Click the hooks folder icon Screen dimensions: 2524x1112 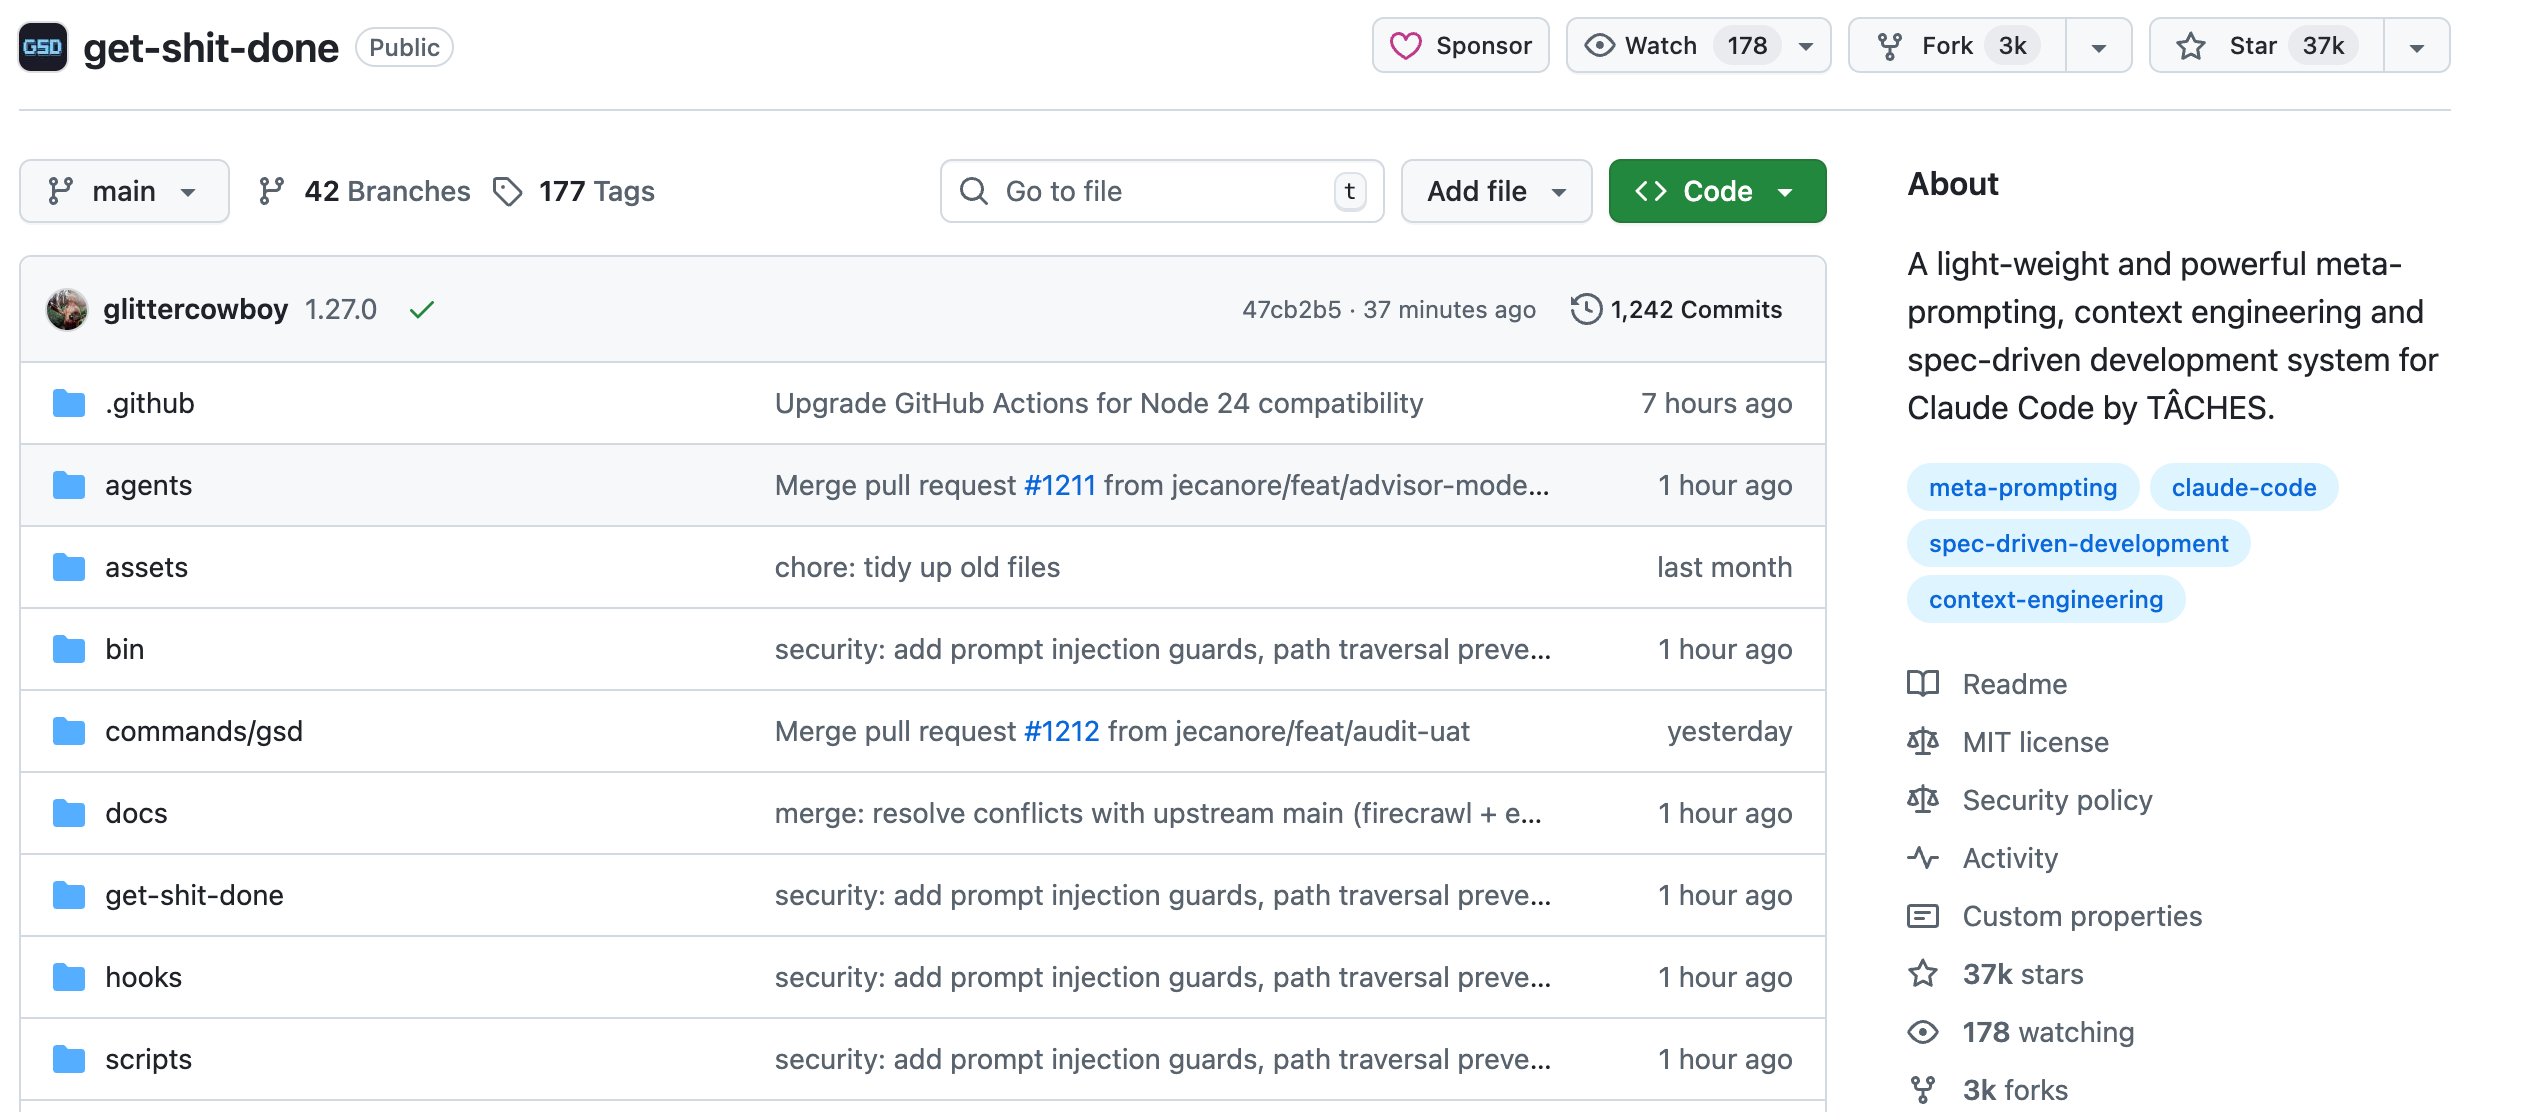(x=69, y=978)
